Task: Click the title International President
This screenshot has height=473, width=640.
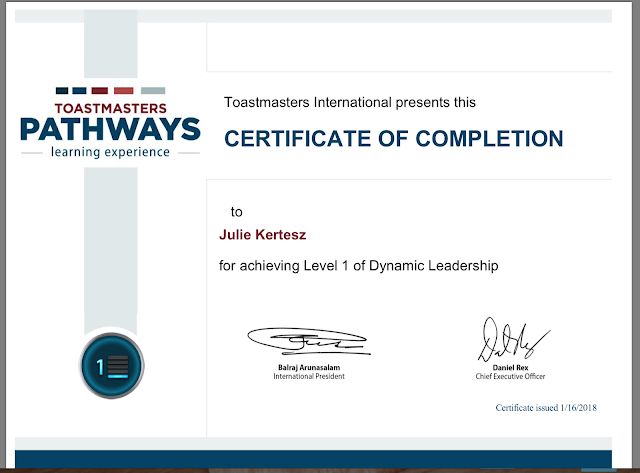Action: click(x=309, y=376)
